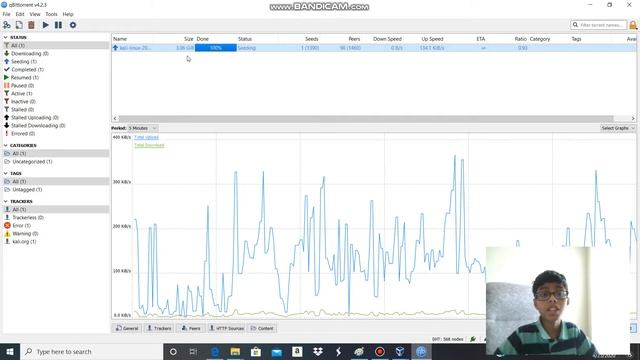Collapse the TAGS section
640x360 pixels.
6,173
